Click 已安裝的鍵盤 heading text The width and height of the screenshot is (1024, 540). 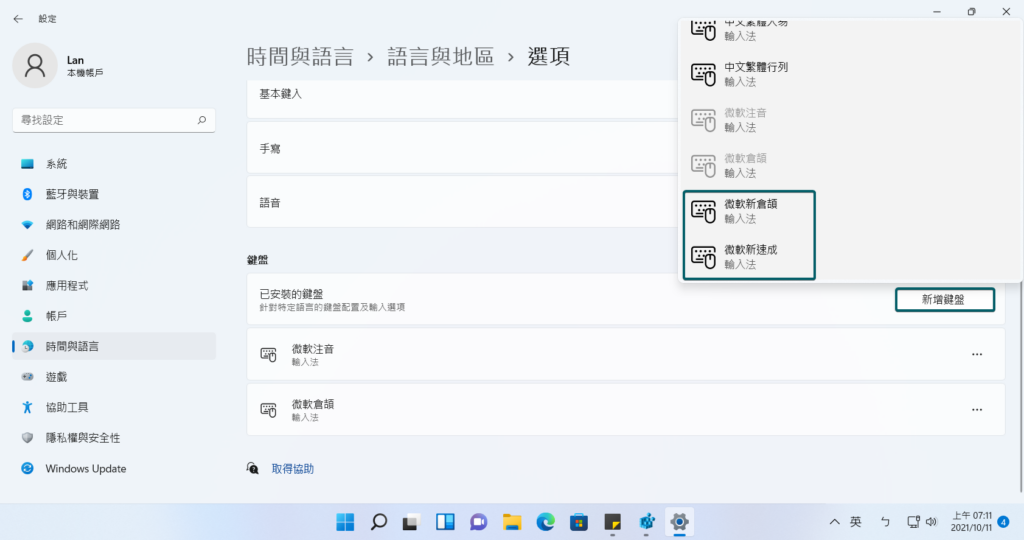click(x=291, y=294)
